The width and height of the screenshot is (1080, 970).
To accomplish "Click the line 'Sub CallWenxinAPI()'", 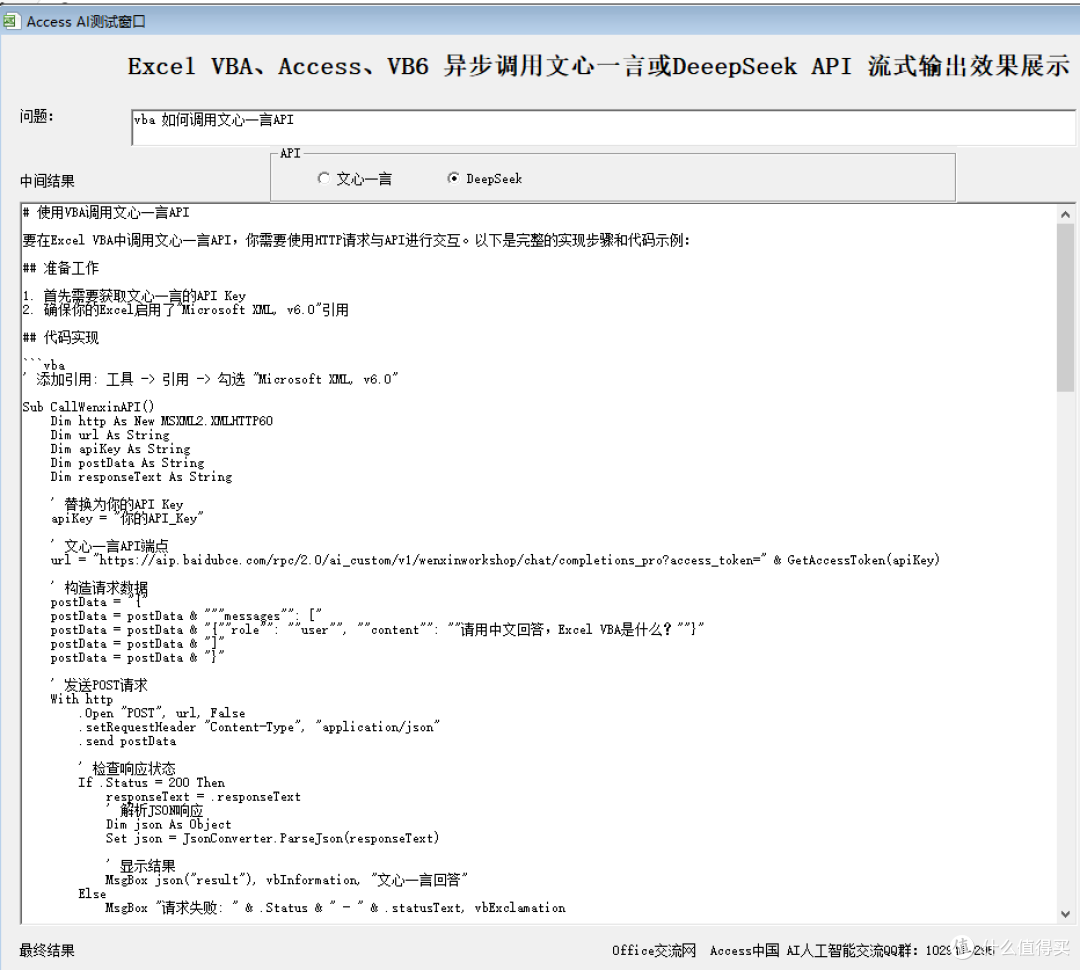I will pyautogui.click(x=88, y=407).
